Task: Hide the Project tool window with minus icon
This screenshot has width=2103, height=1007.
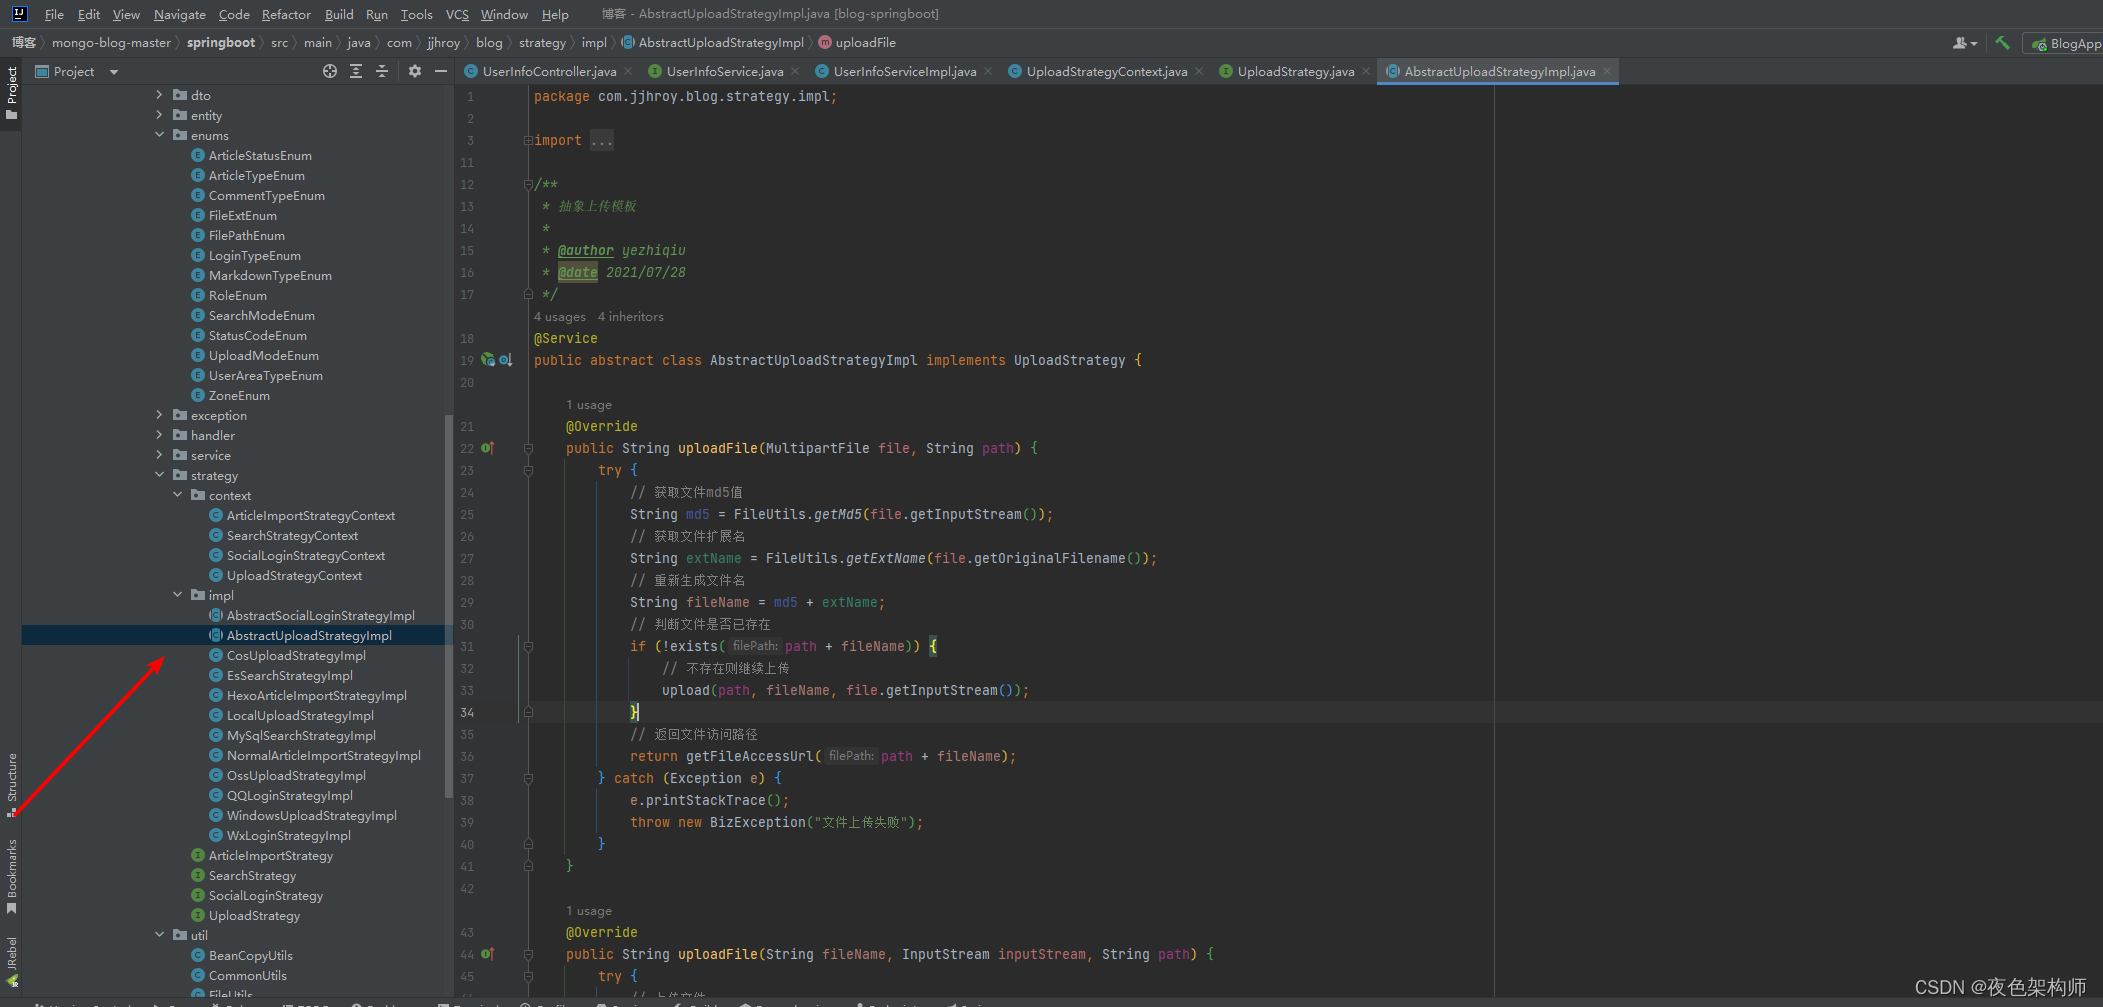Action: tap(441, 71)
